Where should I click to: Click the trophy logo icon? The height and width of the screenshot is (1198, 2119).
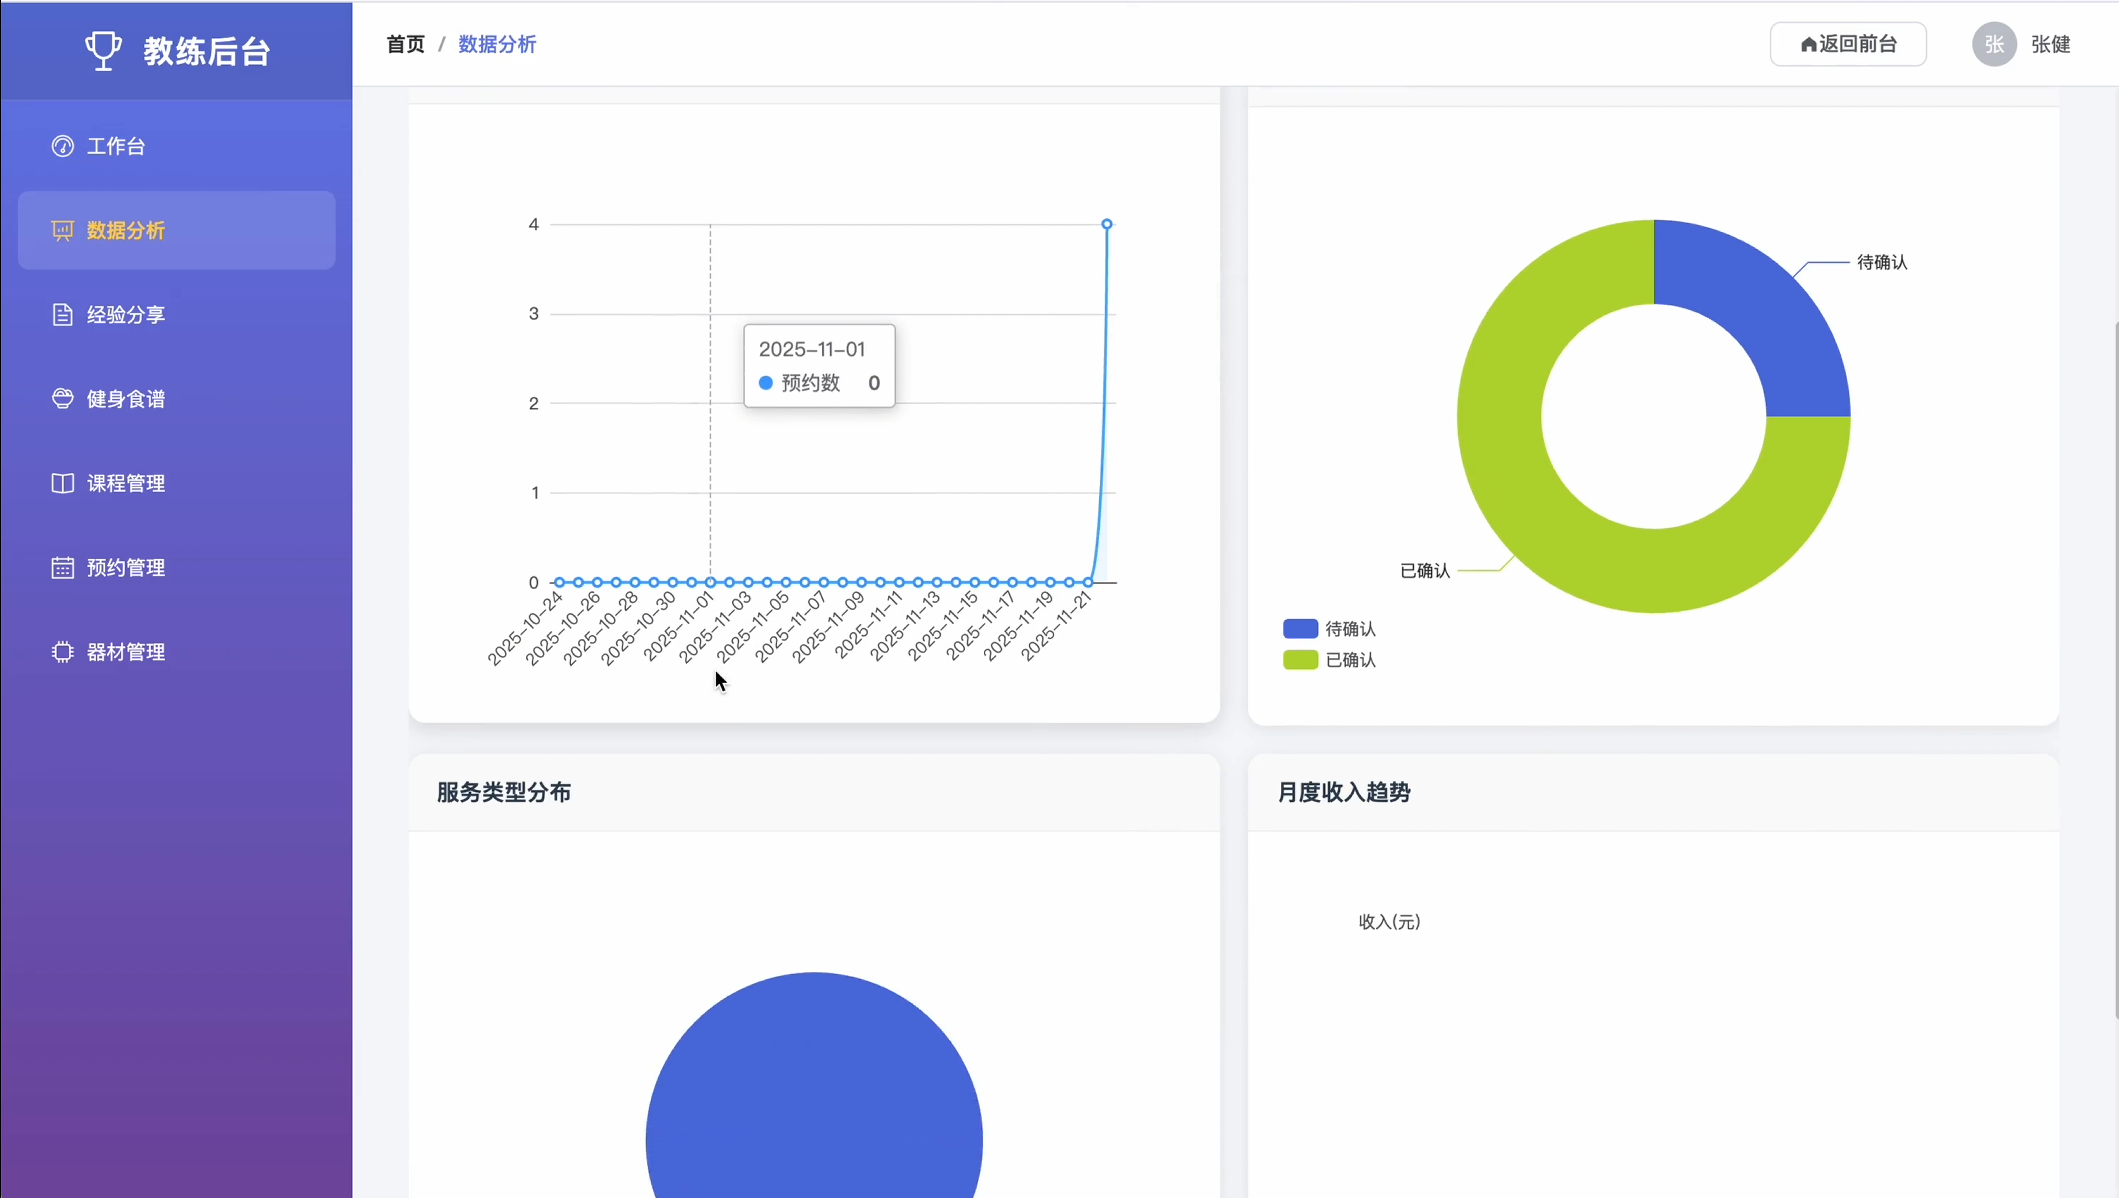click(x=103, y=50)
